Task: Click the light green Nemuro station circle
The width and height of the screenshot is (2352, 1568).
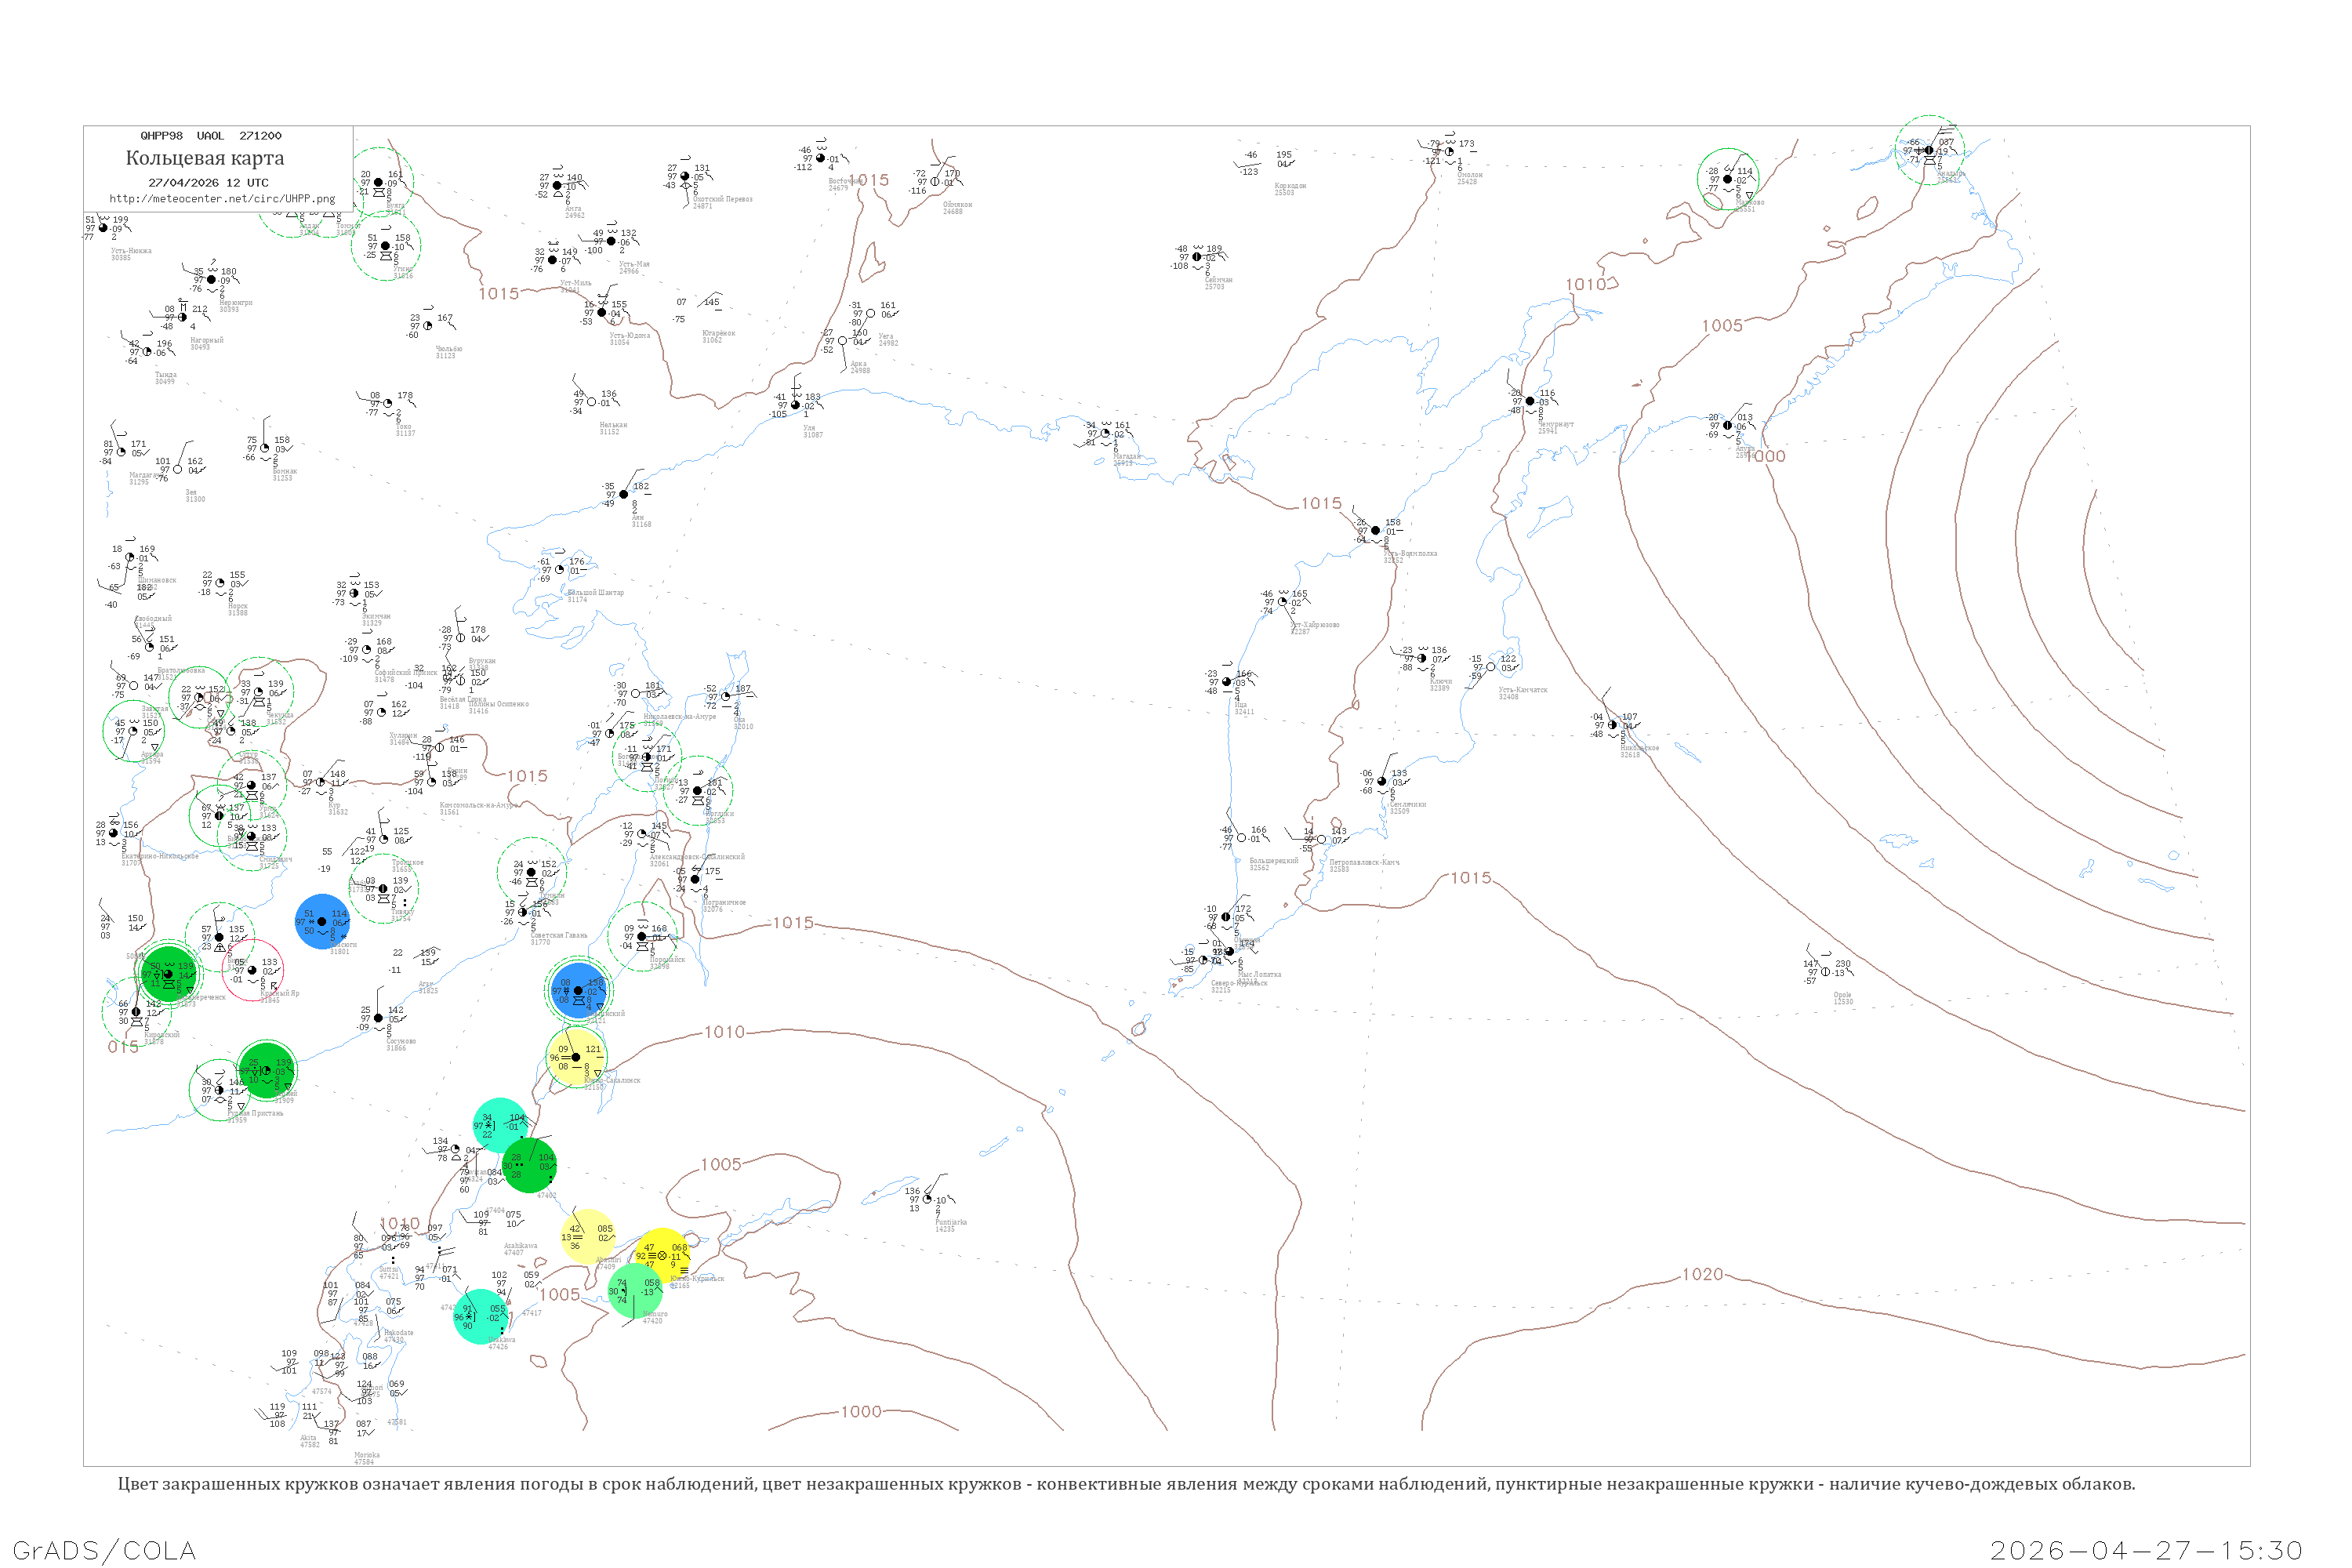Action: pos(634,1290)
